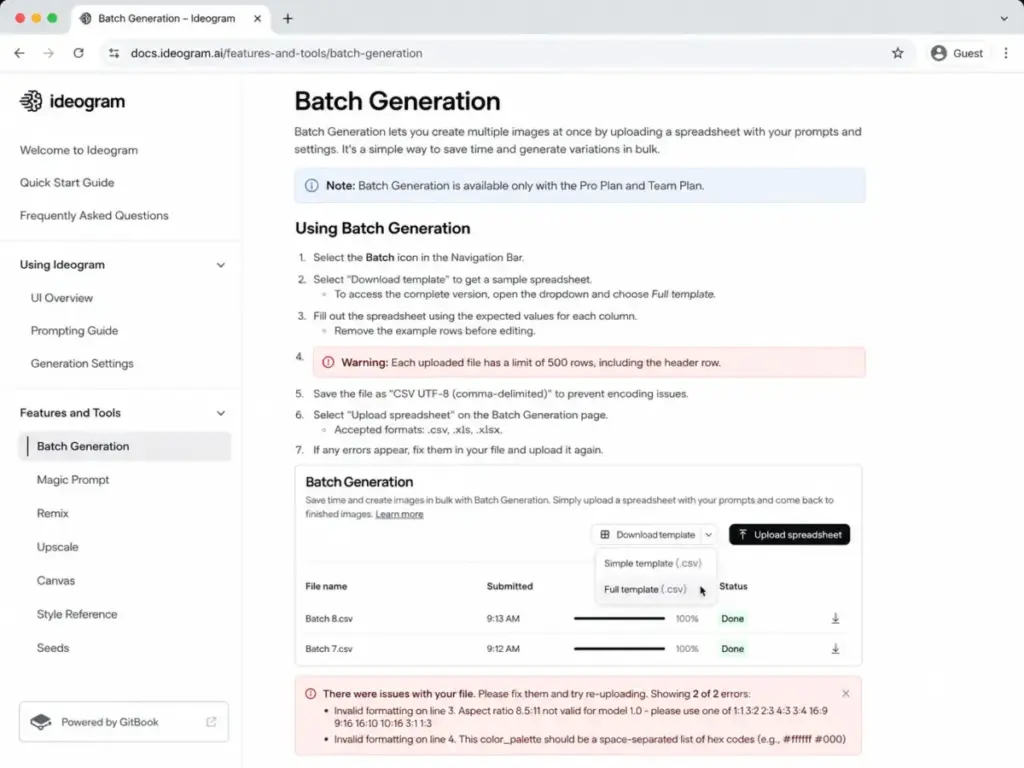Open site information icon in address bar
Screen dimensions: 1024x768
coord(114,53)
